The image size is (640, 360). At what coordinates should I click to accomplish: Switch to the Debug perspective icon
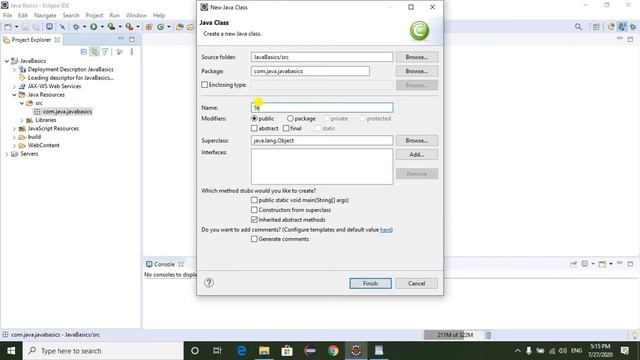tap(633, 27)
